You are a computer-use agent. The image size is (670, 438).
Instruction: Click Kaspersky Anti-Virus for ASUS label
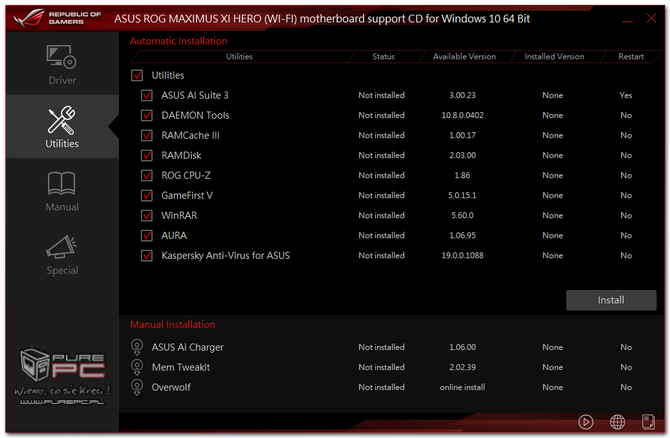[226, 256]
